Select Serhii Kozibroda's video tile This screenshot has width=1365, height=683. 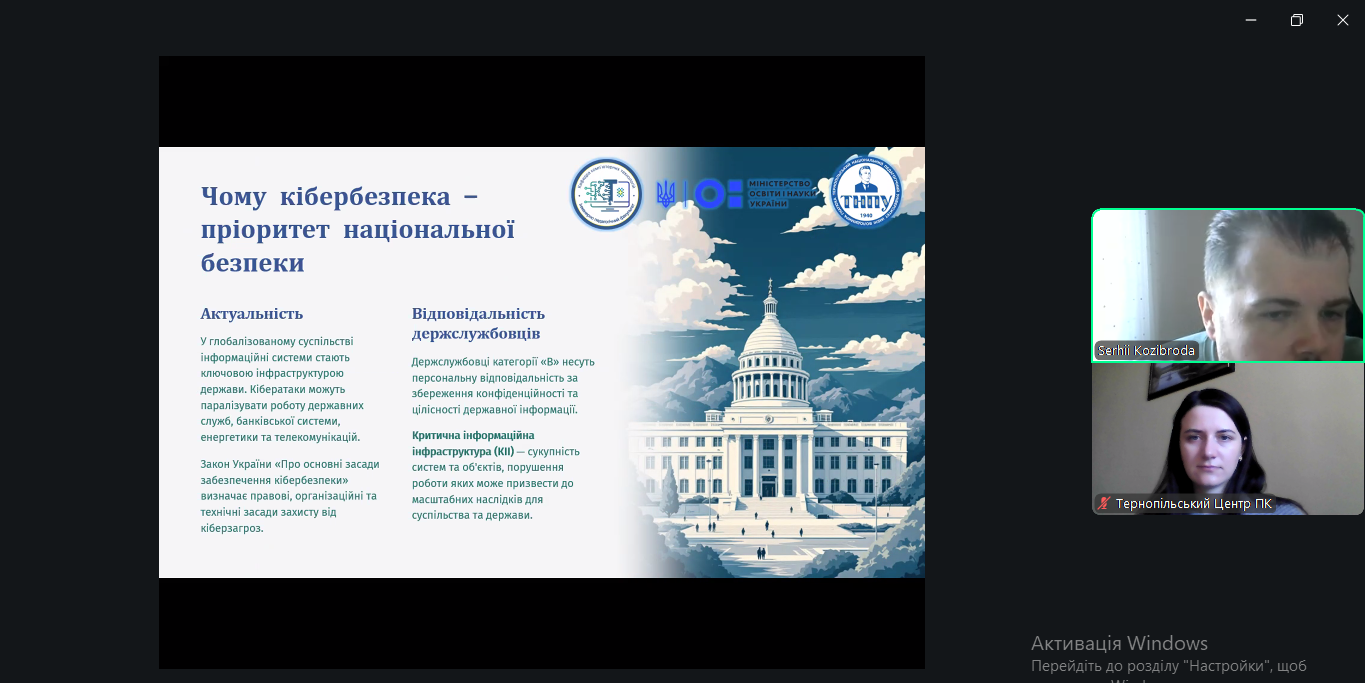click(x=1228, y=285)
